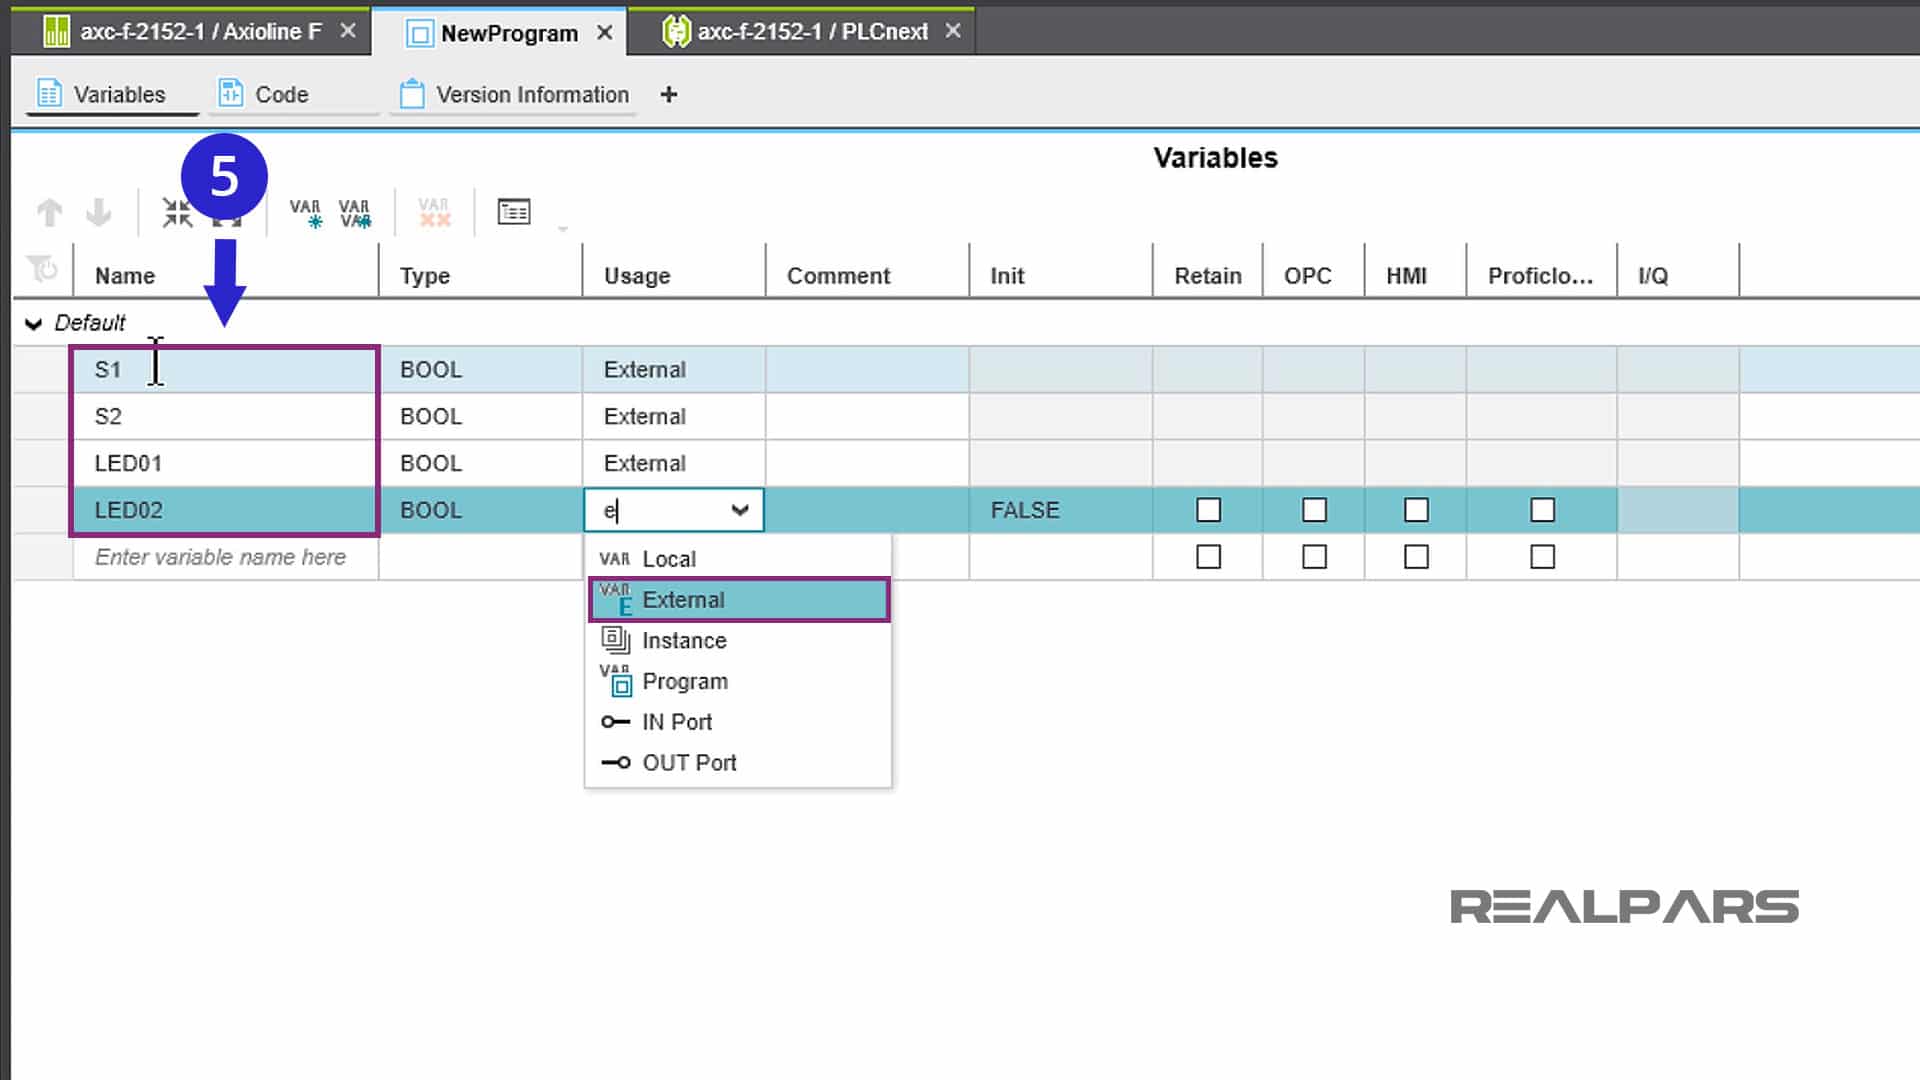
Task: Select the LED01 variable name cell
Action: [226, 463]
